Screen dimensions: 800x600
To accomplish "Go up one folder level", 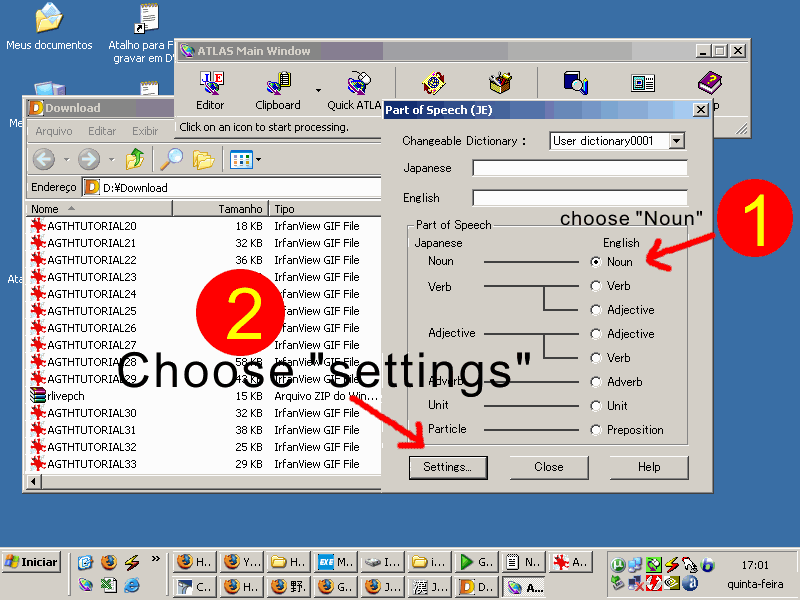I will [x=135, y=159].
